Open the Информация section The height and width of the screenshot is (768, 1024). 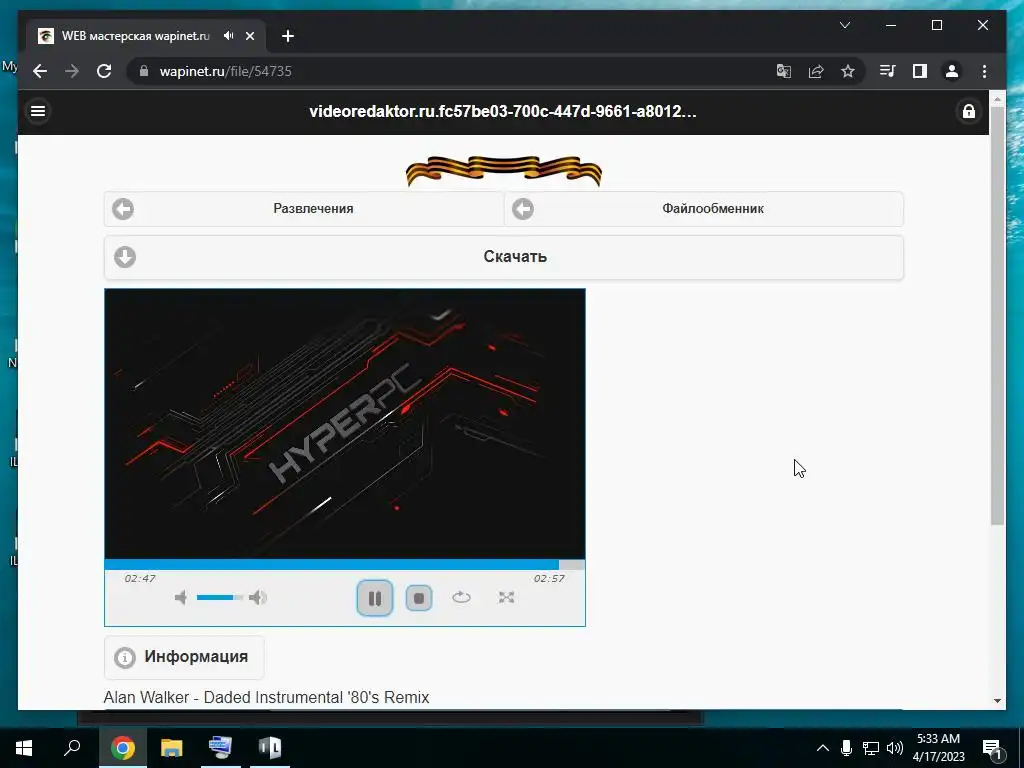(x=184, y=657)
